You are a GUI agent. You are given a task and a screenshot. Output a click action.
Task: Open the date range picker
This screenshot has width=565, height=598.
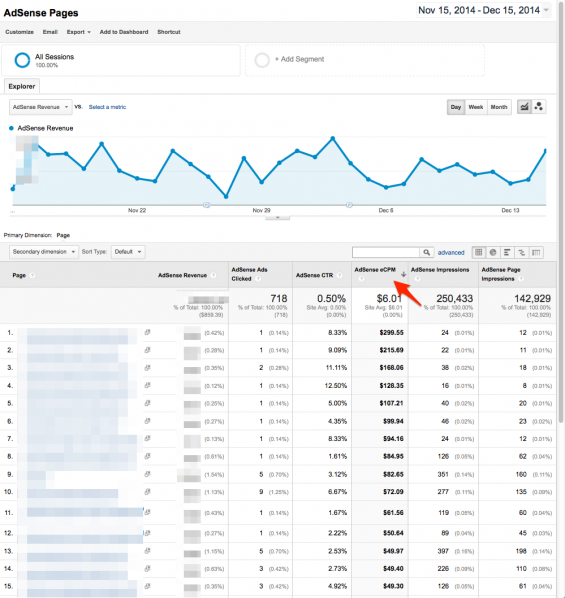tap(483, 10)
